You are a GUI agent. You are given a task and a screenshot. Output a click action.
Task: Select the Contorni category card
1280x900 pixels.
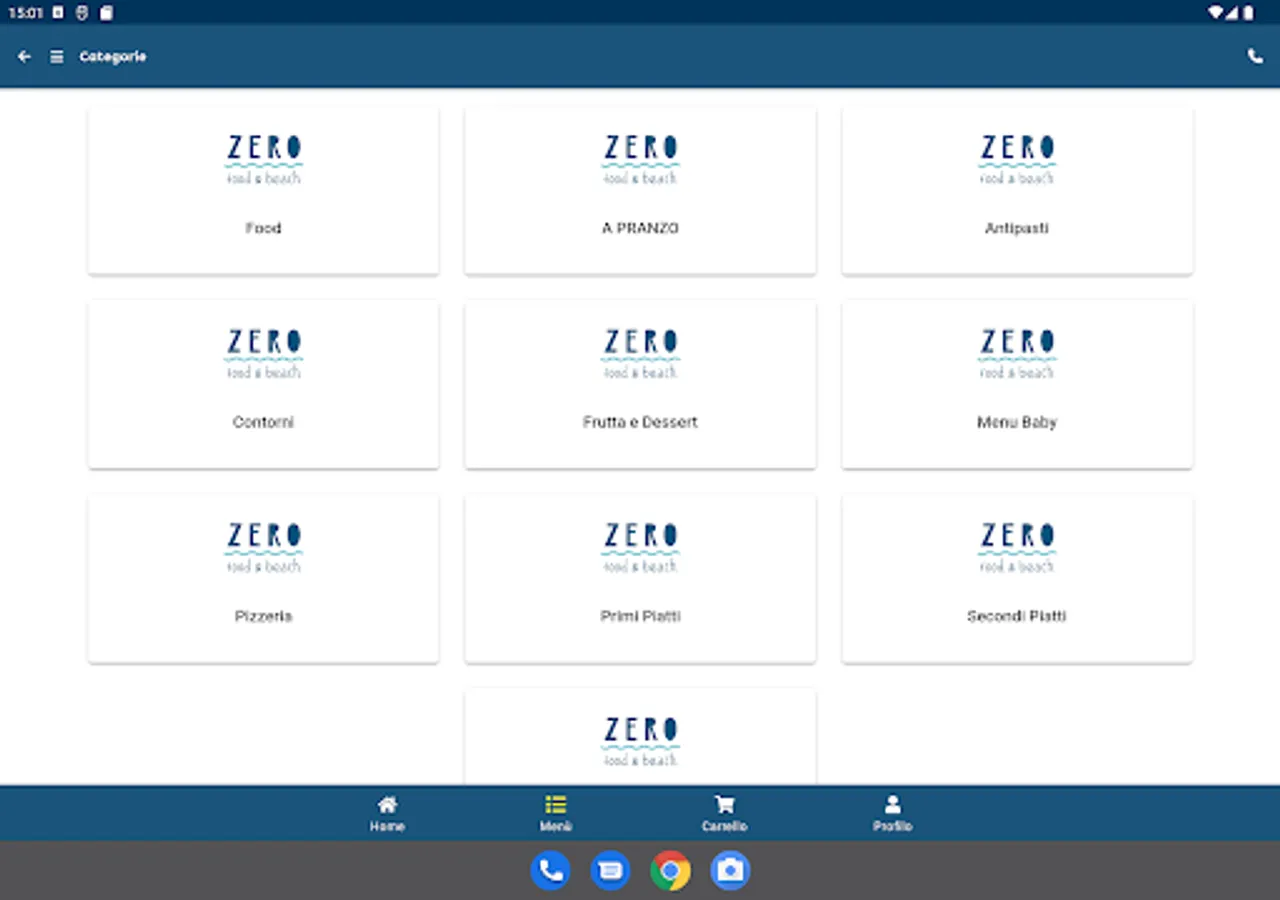263,384
